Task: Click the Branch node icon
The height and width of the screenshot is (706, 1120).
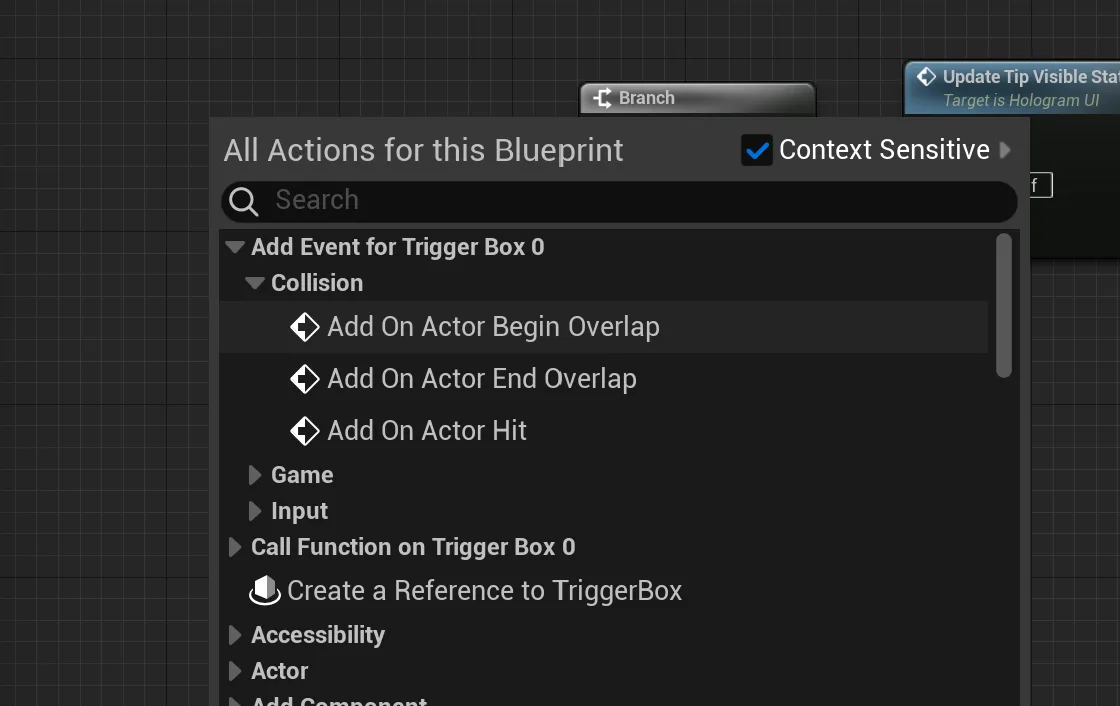Action: [x=602, y=98]
